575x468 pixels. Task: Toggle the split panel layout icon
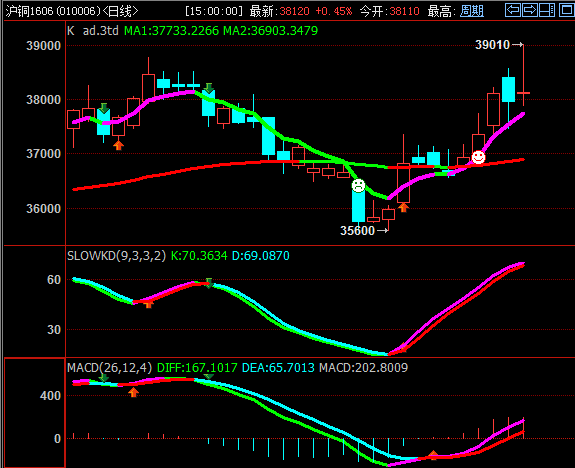[547, 10]
